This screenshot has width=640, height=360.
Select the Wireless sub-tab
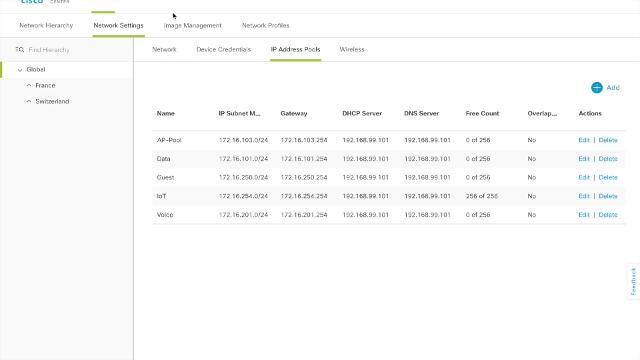[352, 49]
